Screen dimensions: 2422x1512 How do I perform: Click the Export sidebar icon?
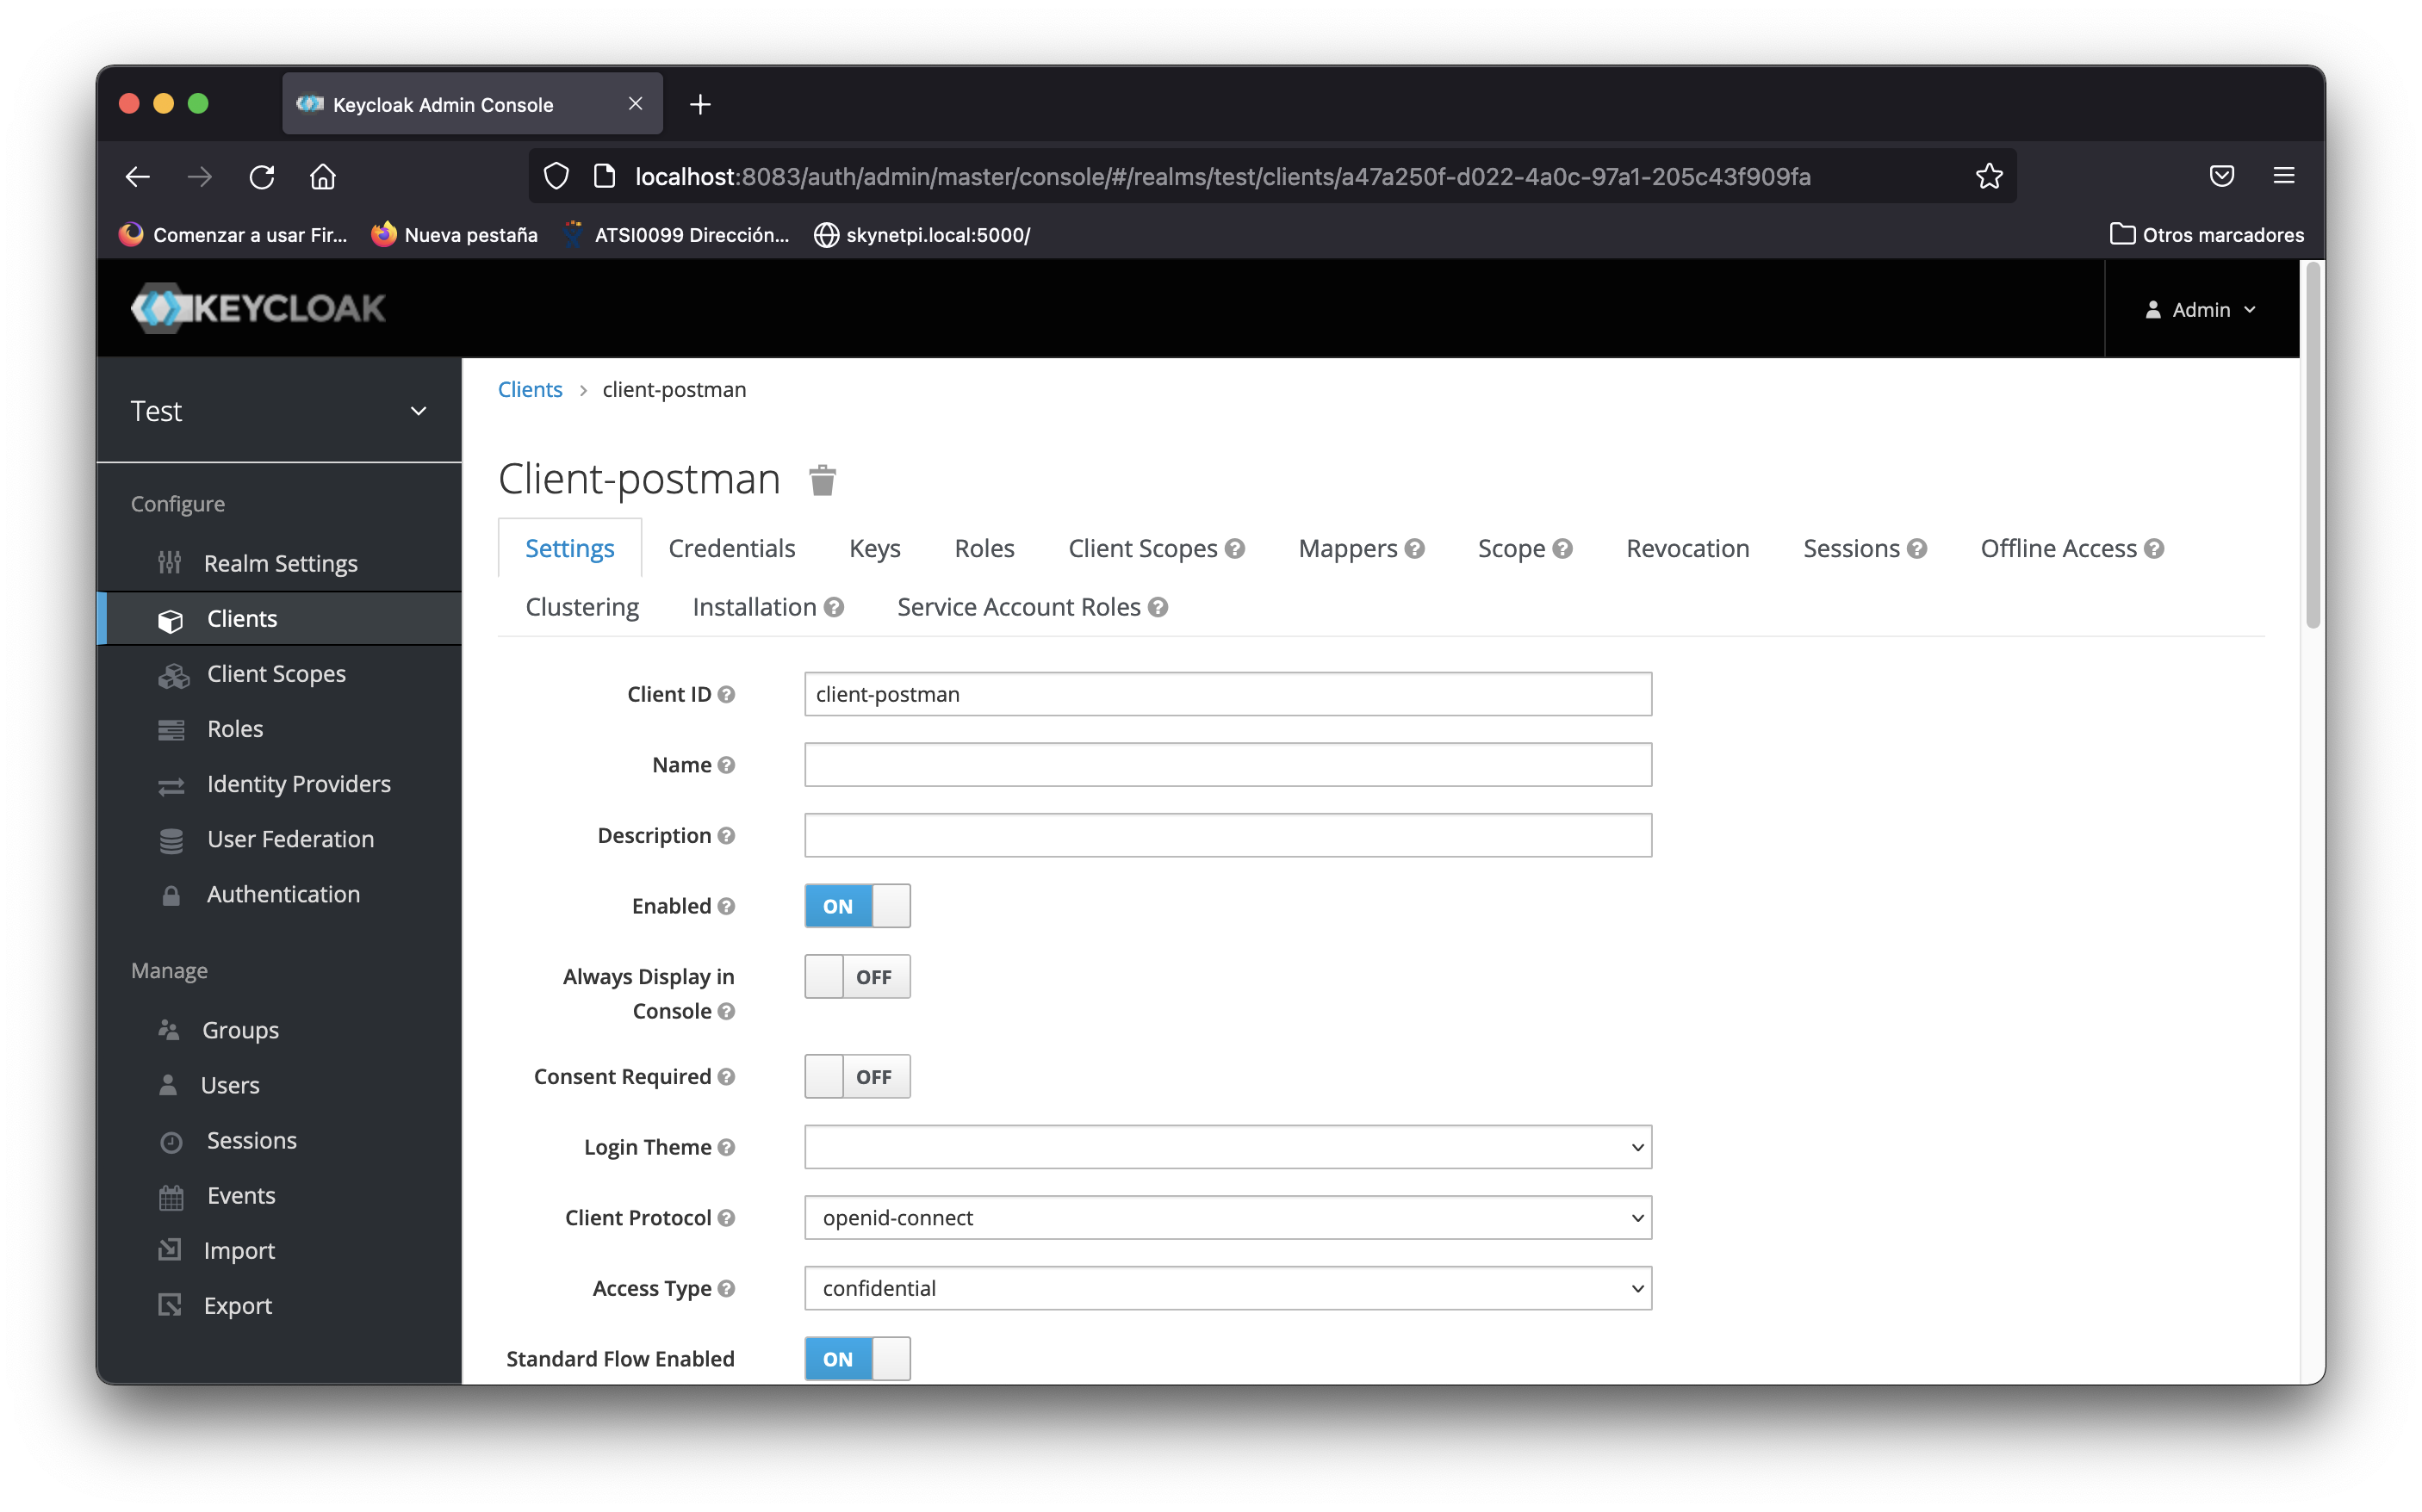coord(170,1305)
